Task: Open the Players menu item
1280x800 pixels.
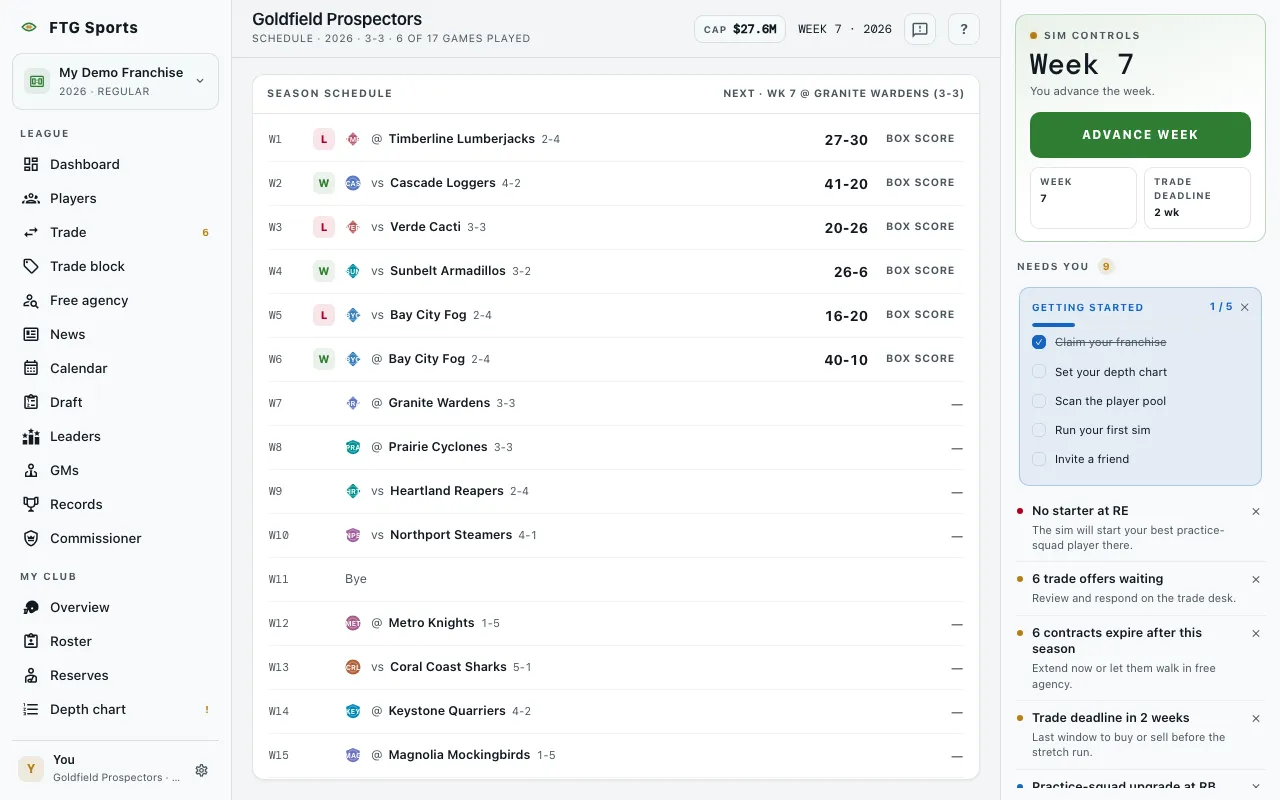Action: click(116, 198)
